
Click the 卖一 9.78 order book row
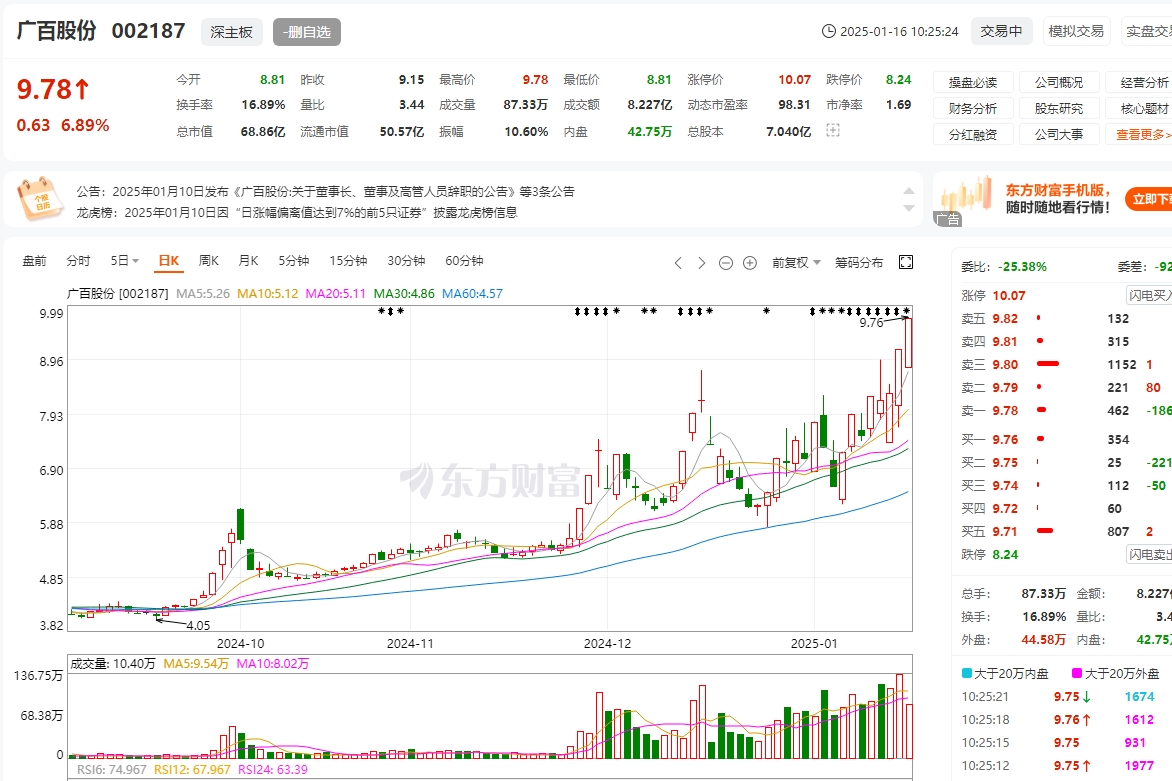1066,410
